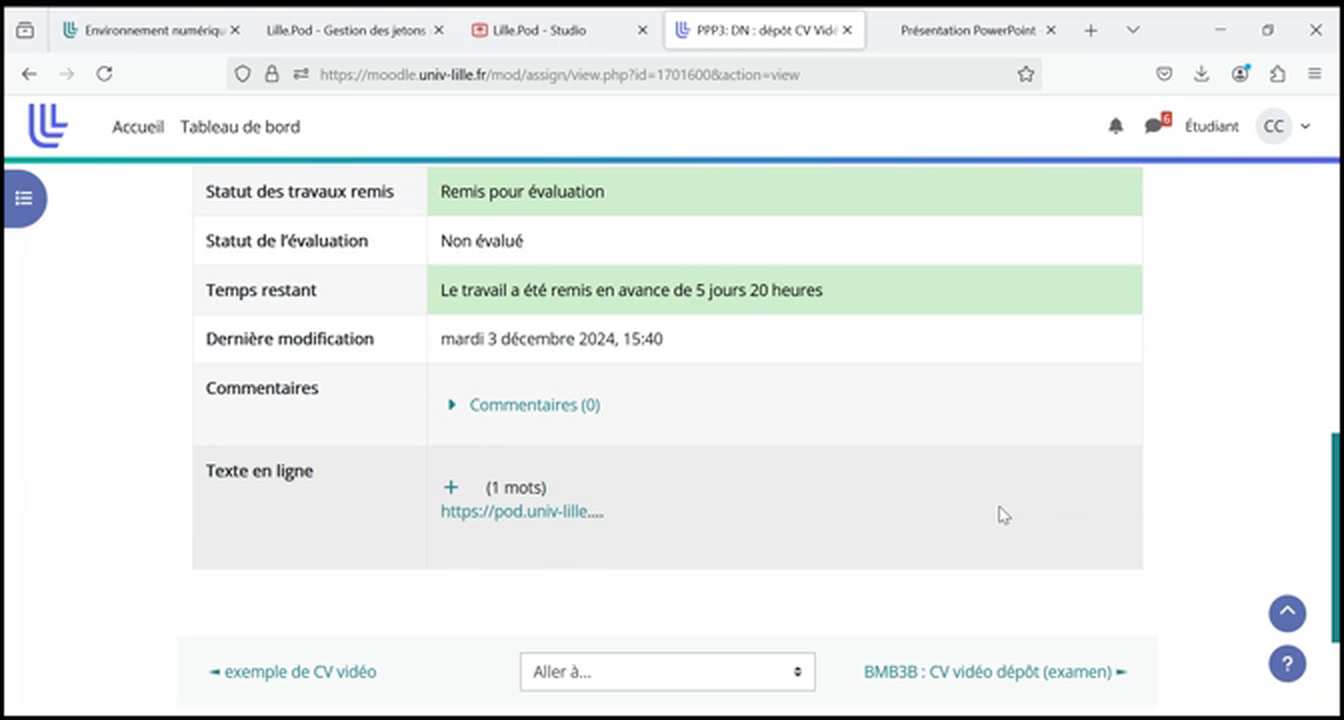Open the messaging panel showing 6 messages

pyautogui.click(x=1154, y=126)
